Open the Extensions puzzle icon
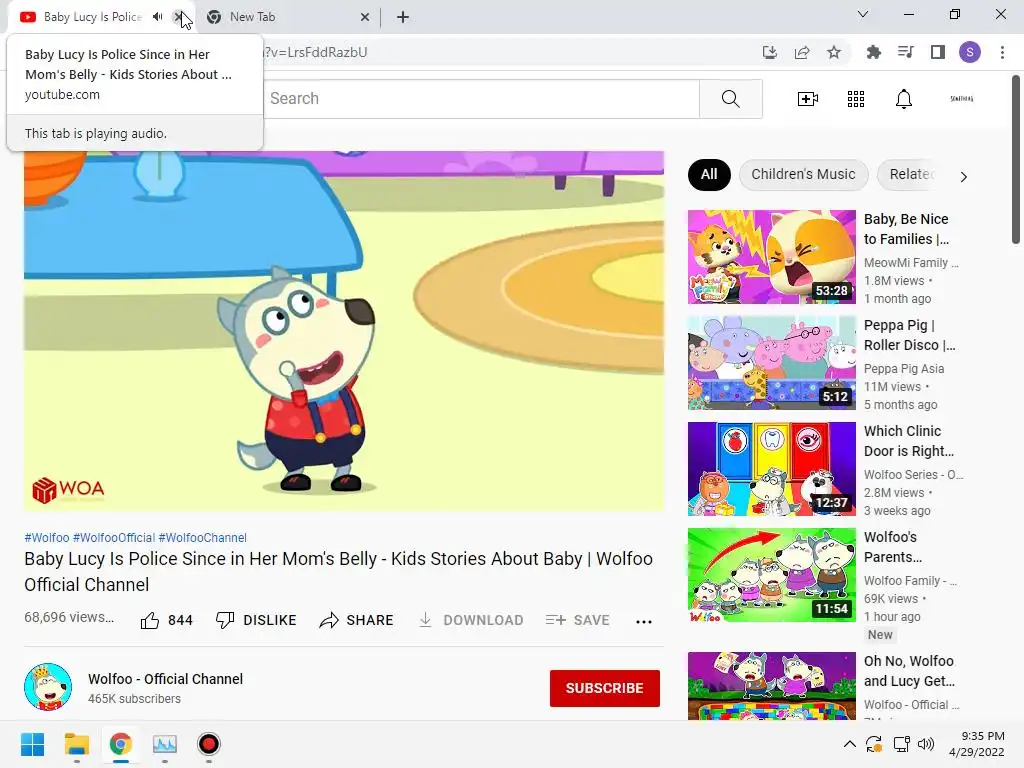The width and height of the screenshot is (1024, 768). click(873, 52)
